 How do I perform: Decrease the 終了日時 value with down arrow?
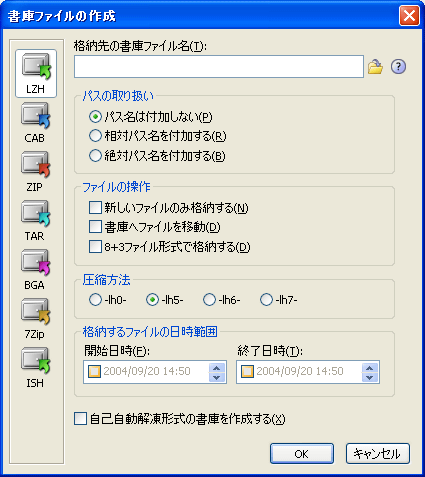coord(369,377)
